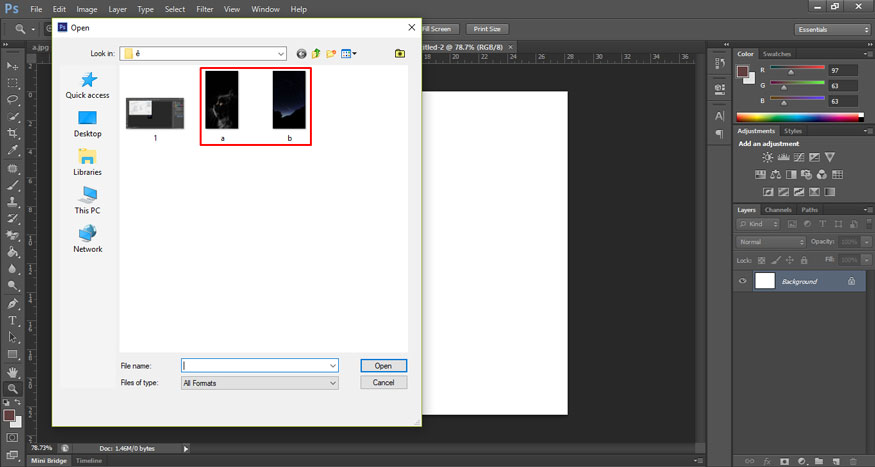This screenshot has width=875, height=467.
Task: Switch to the Swatches tab
Action: [x=777, y=54]
